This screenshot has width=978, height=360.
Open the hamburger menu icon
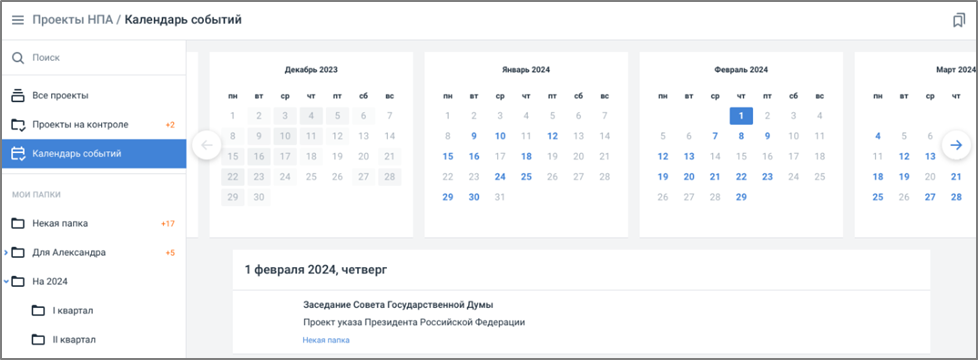point(17,20)
